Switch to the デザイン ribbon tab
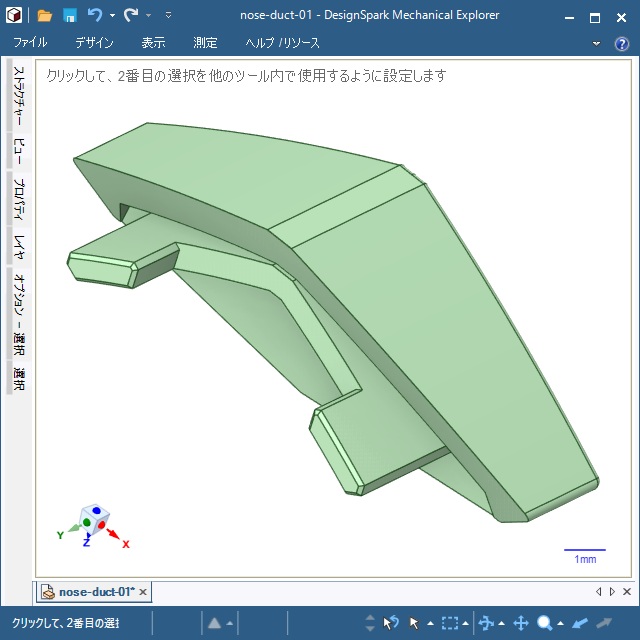640x640 pixels. pos(94,43)
